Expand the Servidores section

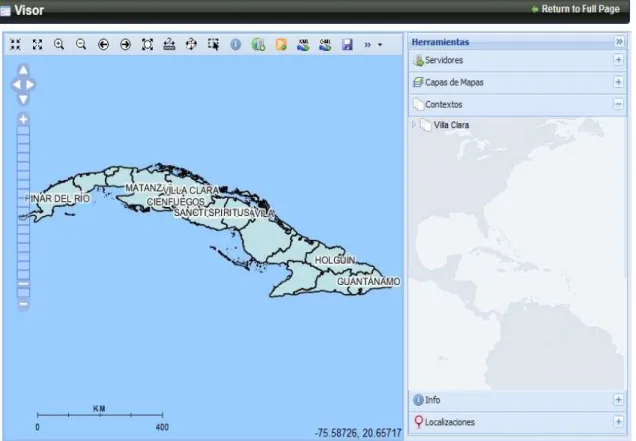618,60
